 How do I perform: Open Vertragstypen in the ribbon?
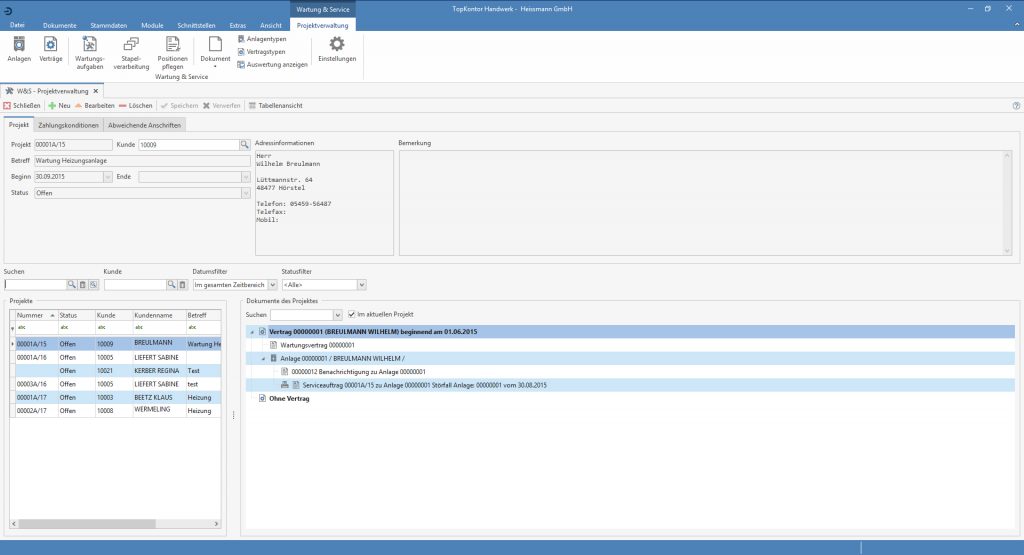[261, 52]
